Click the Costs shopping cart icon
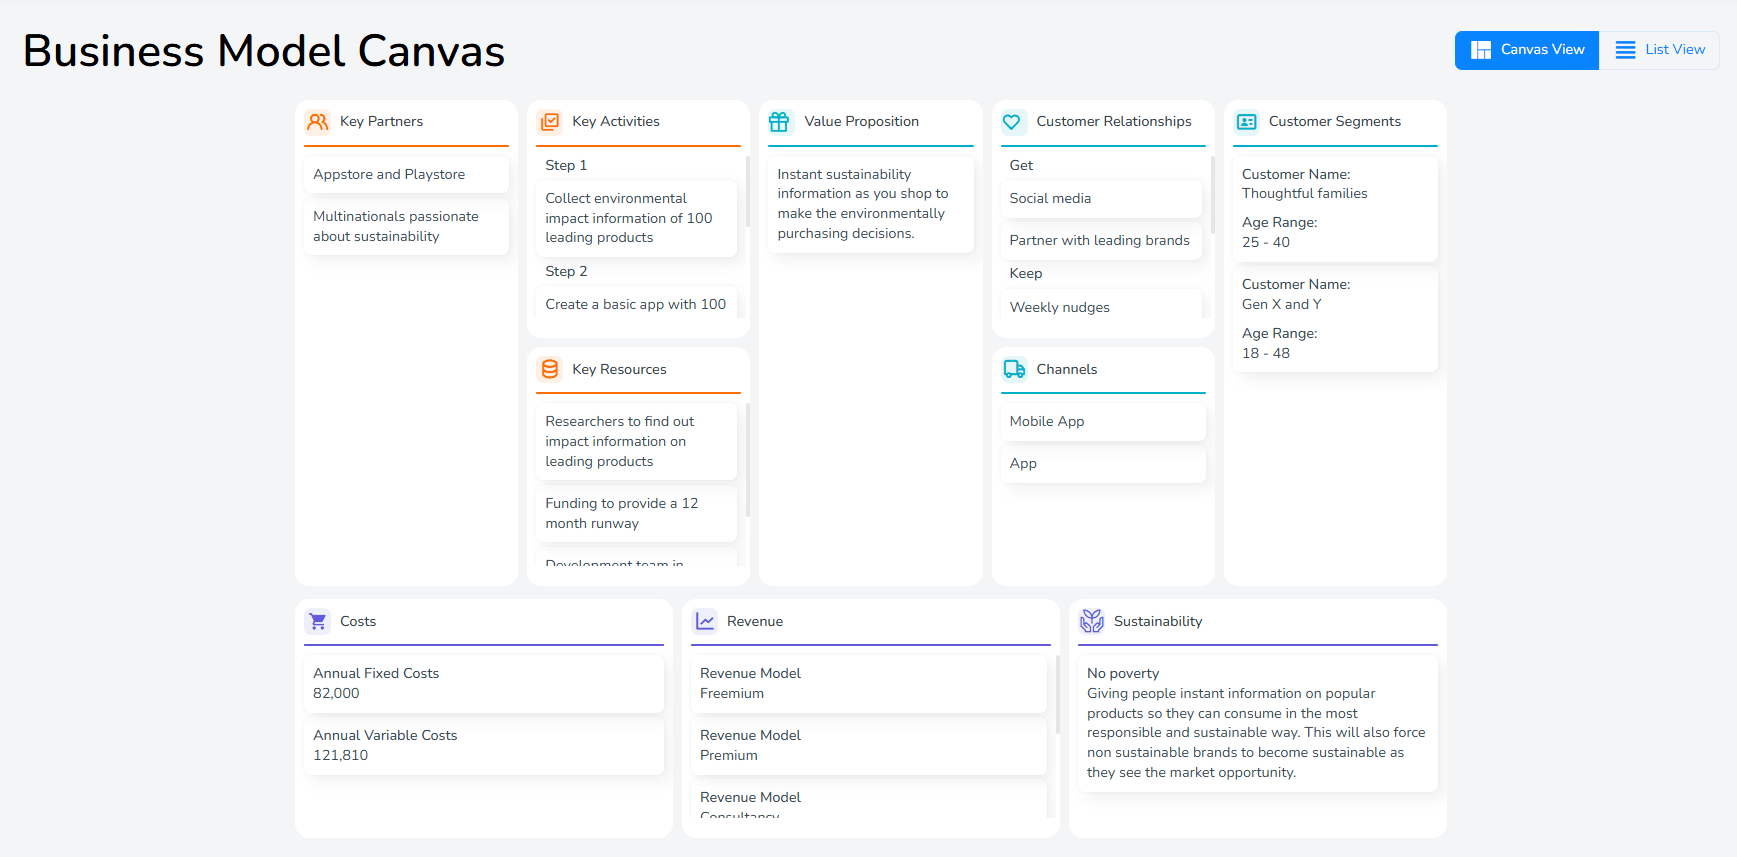The image size is (1737, 857). [317, 622]
